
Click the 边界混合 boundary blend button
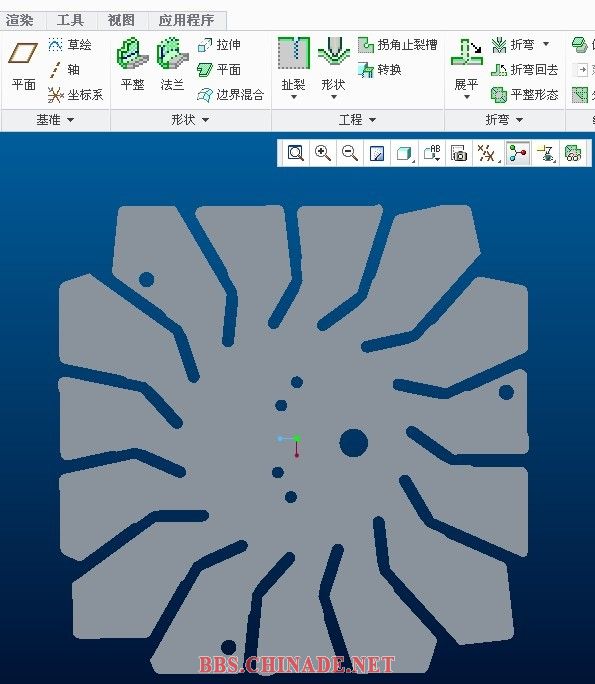(x=231, y=95)
